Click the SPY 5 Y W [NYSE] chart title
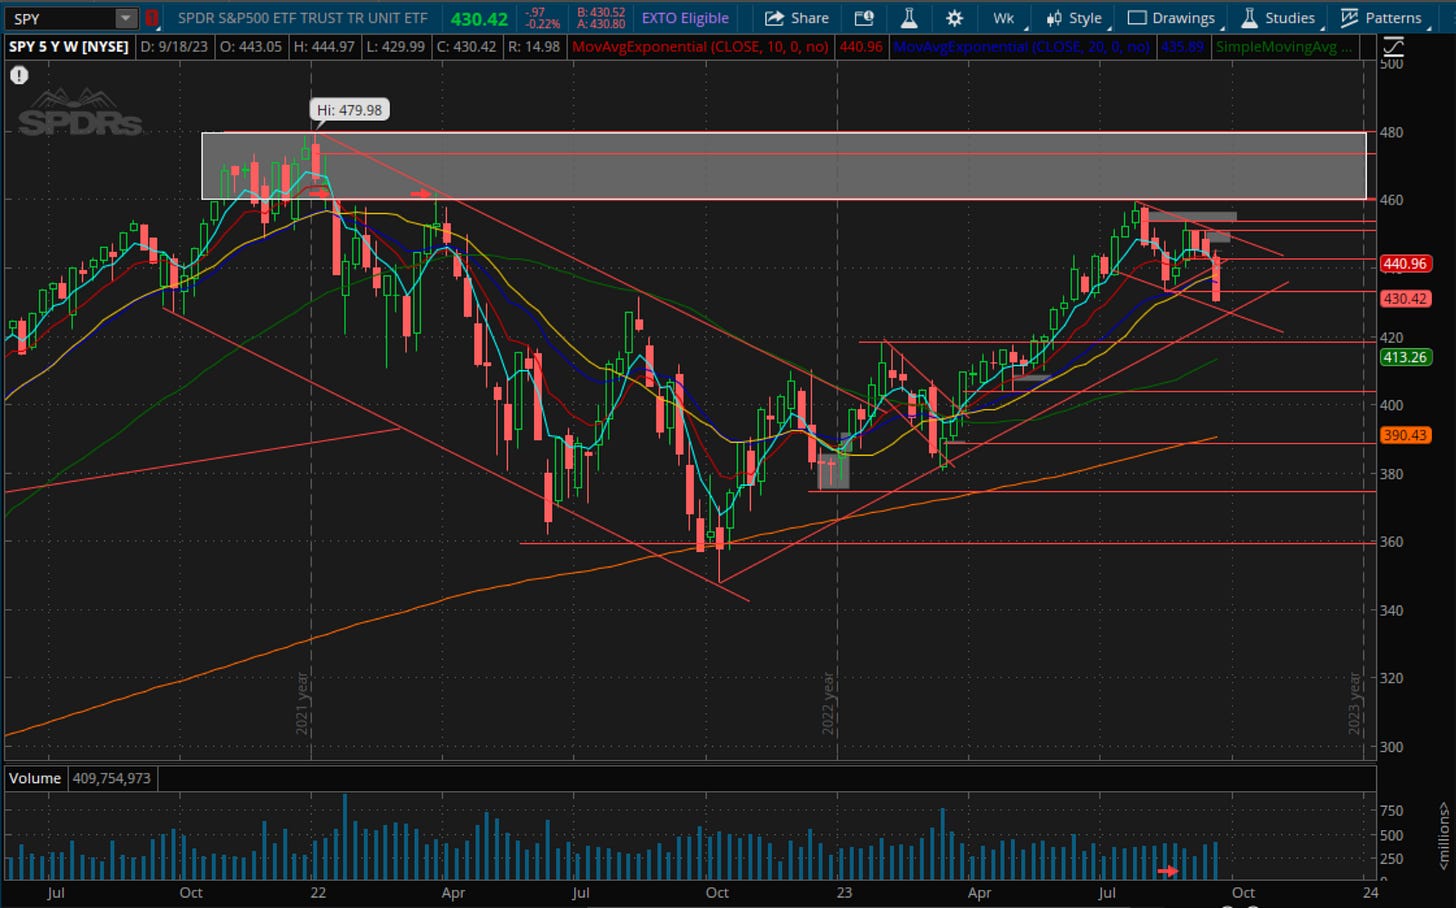 (x=69, y=46)
